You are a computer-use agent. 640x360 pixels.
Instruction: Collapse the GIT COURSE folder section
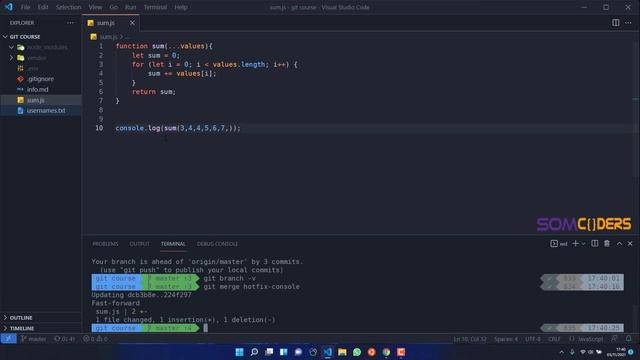coord(5,37)
